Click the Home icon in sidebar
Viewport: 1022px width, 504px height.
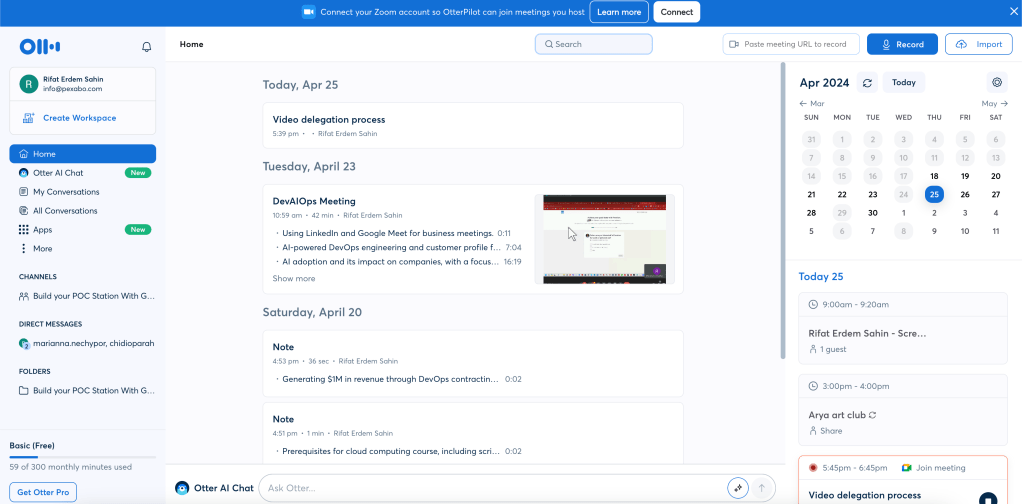[24, 154]
